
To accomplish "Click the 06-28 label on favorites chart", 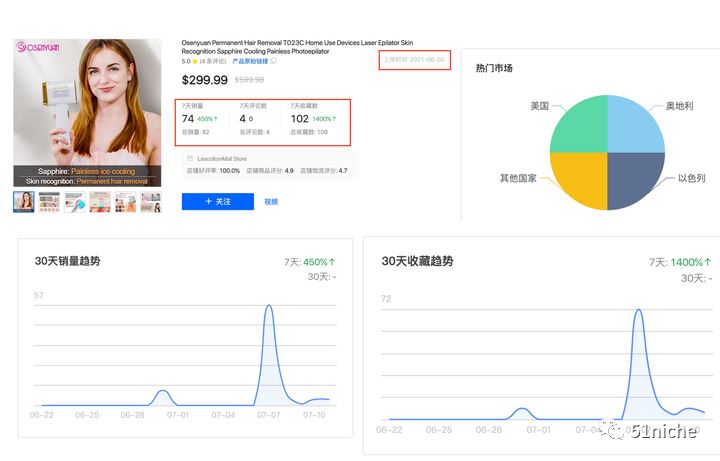I will click(x=489, y=430).
